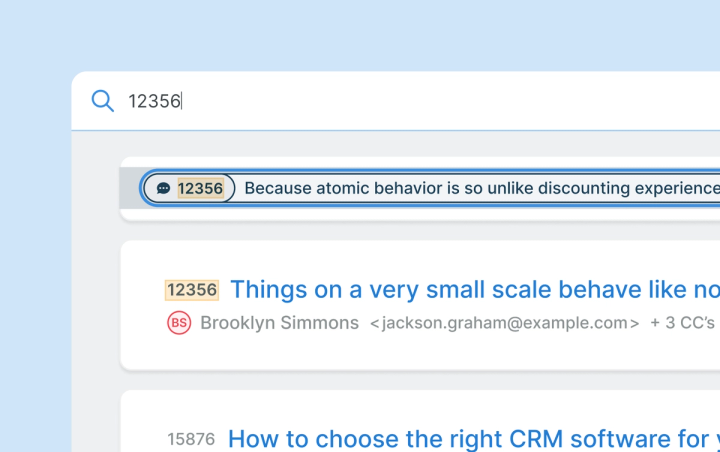The image size is (720, 452).
Task: Open "Things on a very small scale" result
Action: 475,289
